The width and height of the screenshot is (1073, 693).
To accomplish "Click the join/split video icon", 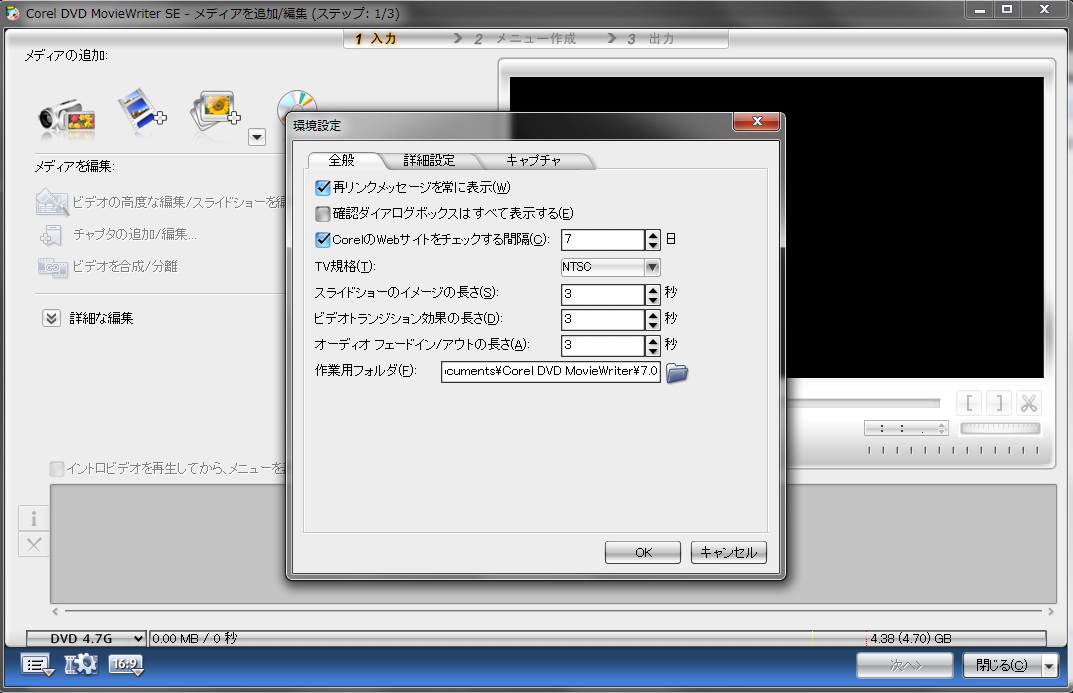I will pos(52,267).
